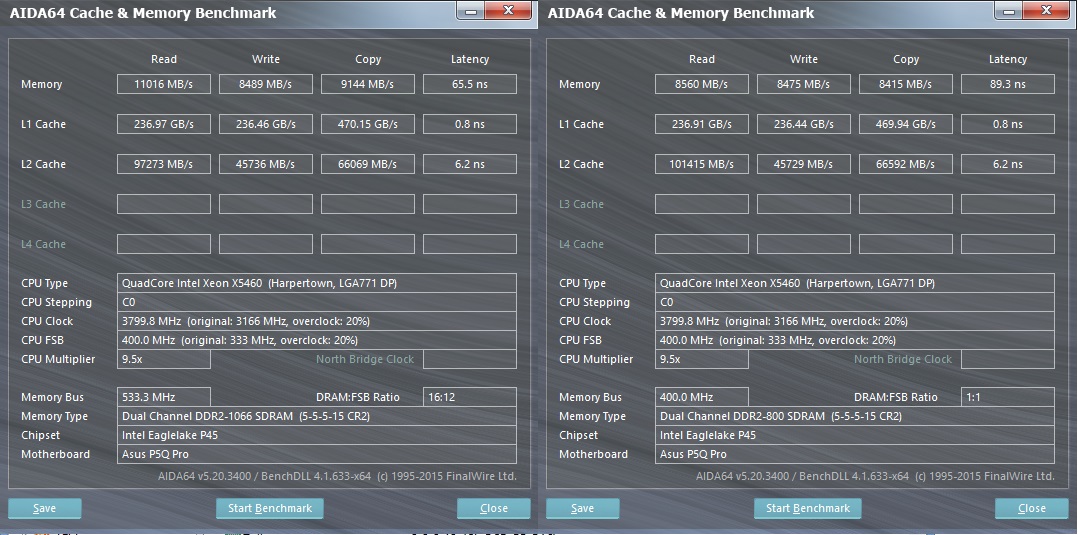The width and height of the screenshot is (1078, 535).
Task: Click the left window's North Bridge Clock empty field
Action: (470, 359)
